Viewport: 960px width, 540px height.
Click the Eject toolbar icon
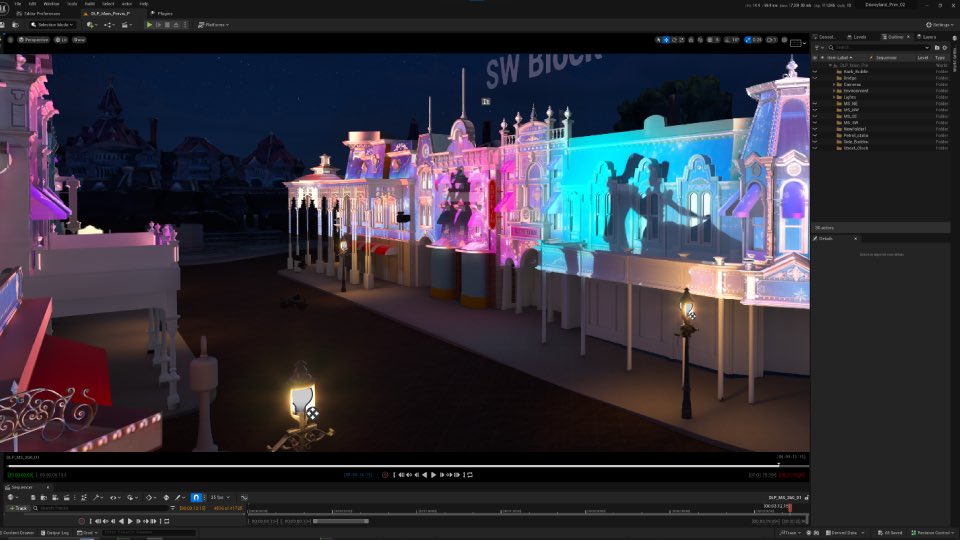176,25
